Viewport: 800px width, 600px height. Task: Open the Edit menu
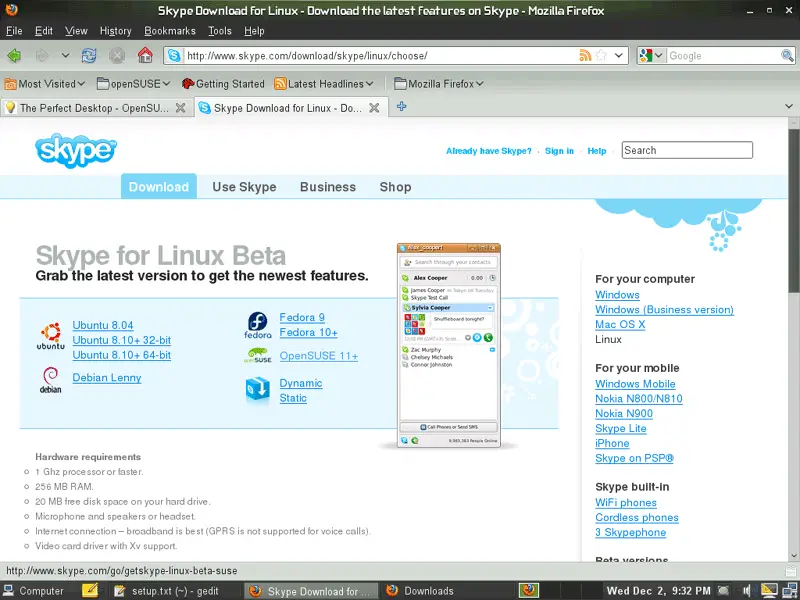(x=44, y=31)
